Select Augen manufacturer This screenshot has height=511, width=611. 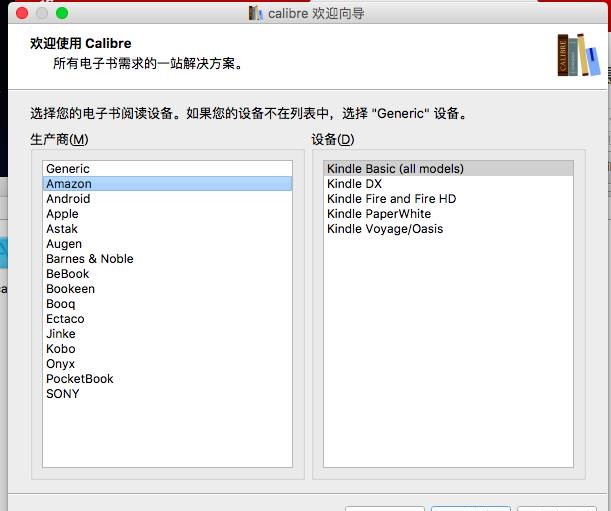click(x=167, y=244)
